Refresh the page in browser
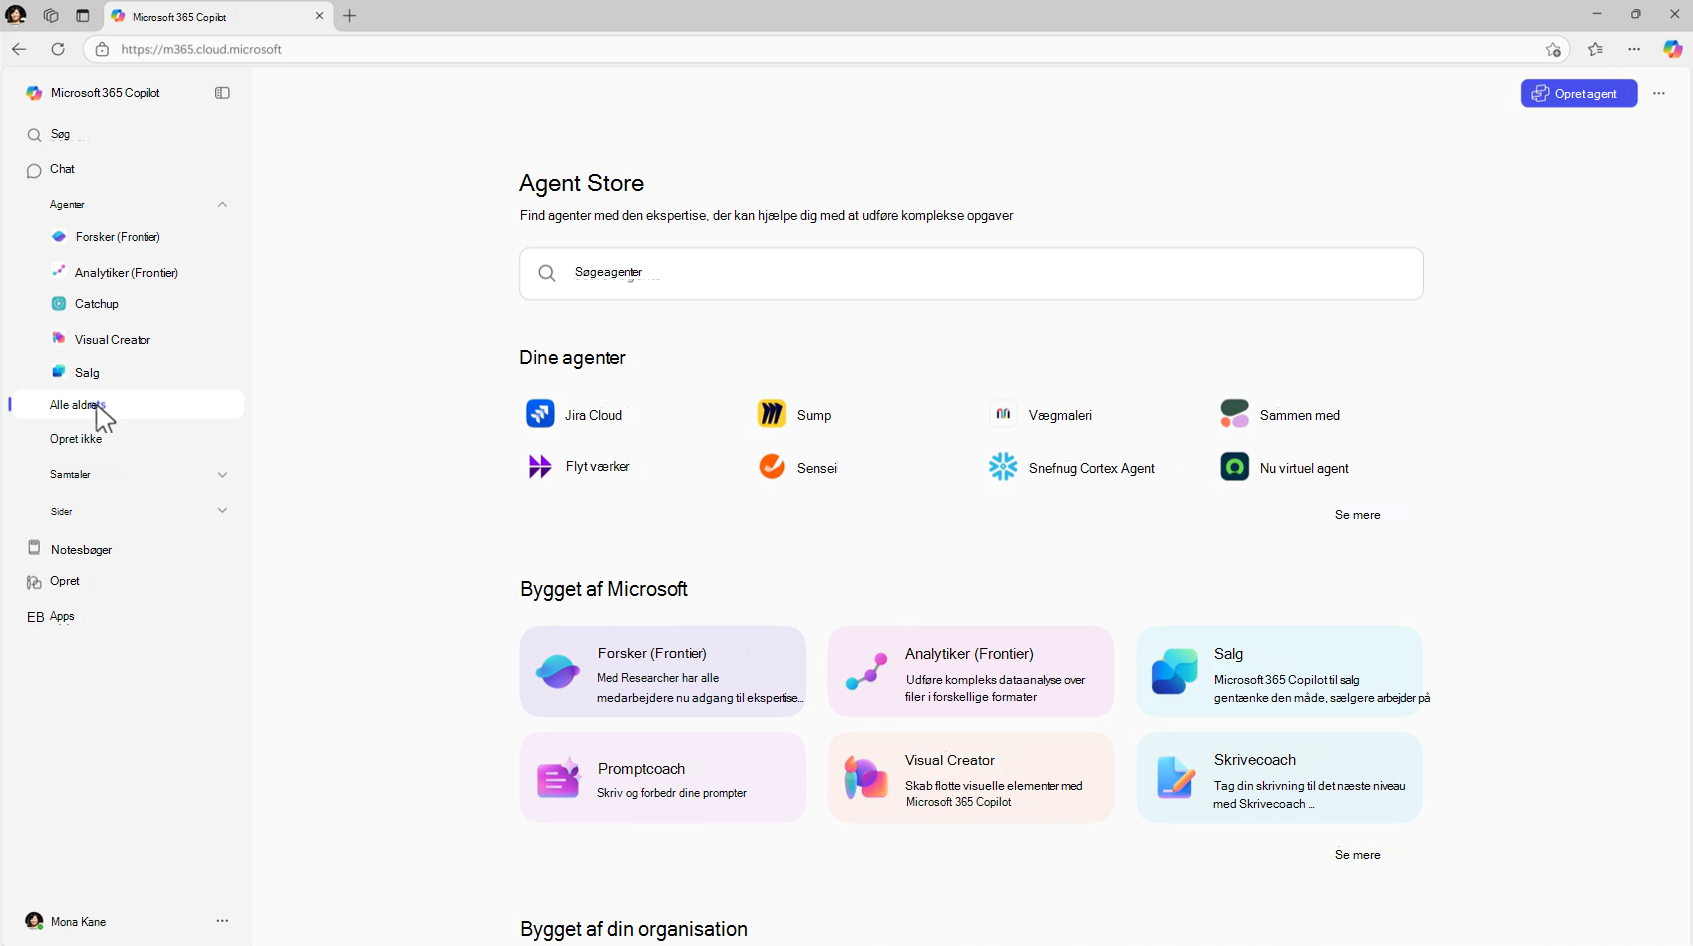 point(58,49)
